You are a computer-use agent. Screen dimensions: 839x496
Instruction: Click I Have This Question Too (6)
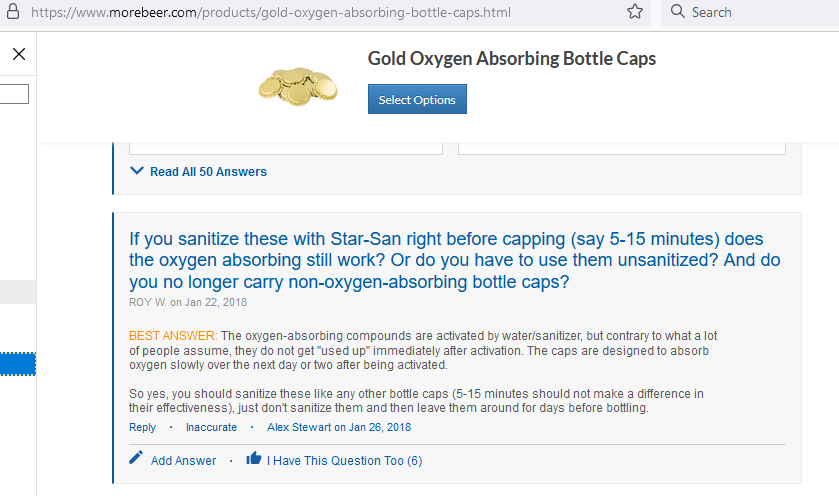pos(345,461)
